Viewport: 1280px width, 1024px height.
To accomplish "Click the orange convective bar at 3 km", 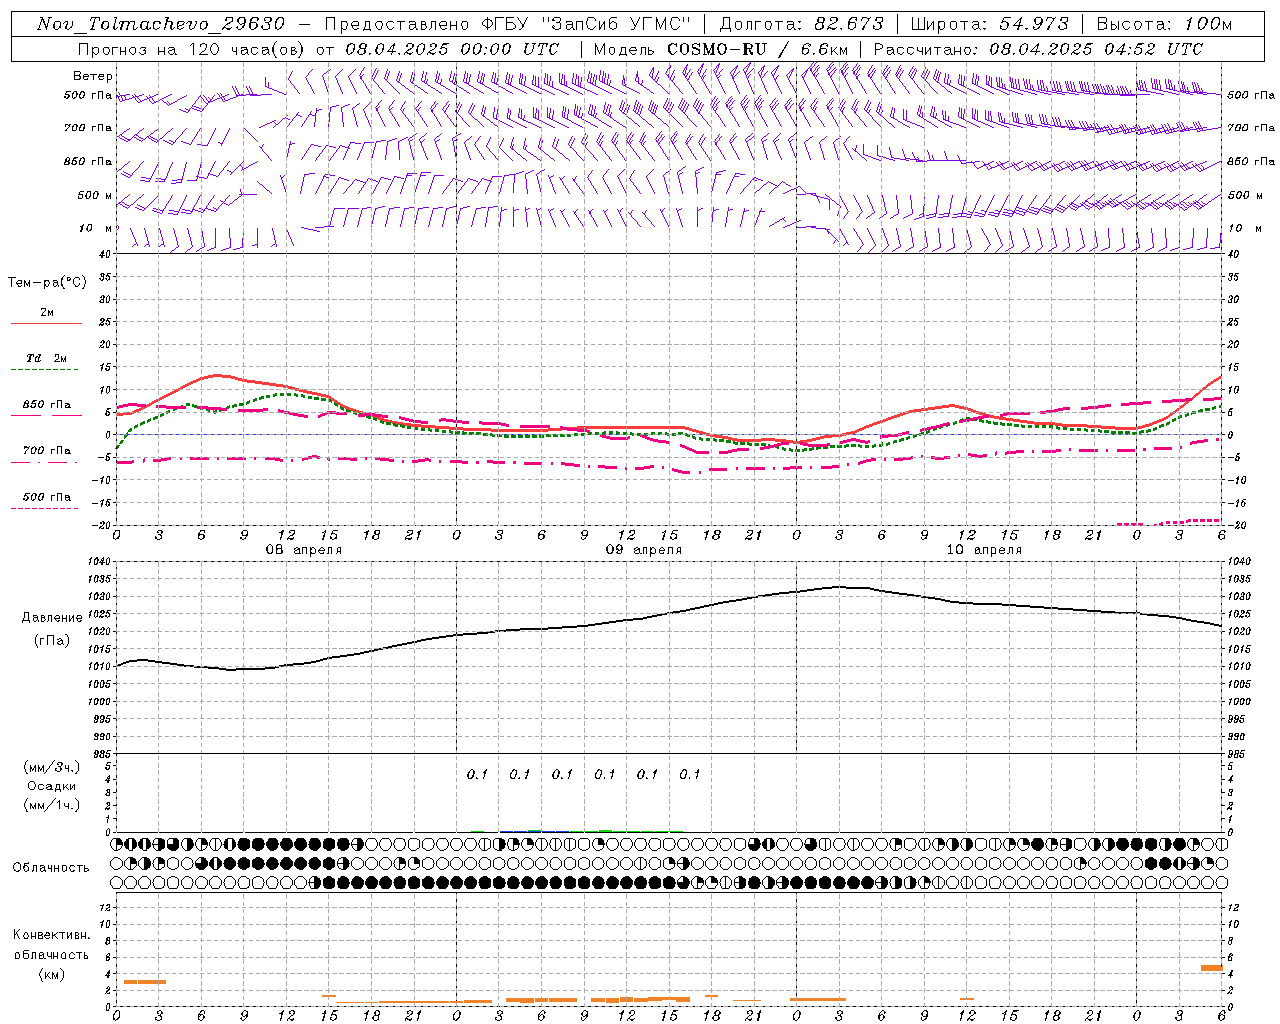I will [x=144, y=982].
